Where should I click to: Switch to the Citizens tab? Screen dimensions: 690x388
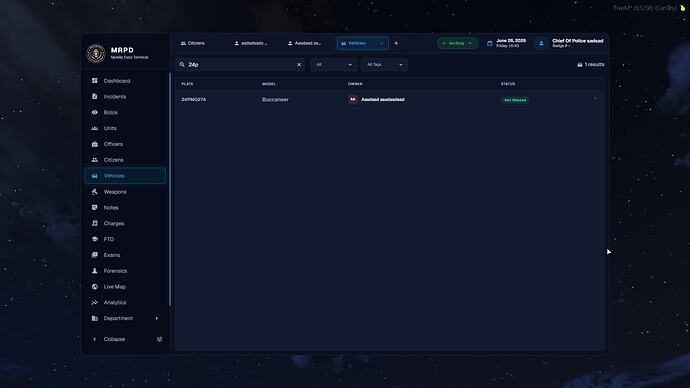193,43
